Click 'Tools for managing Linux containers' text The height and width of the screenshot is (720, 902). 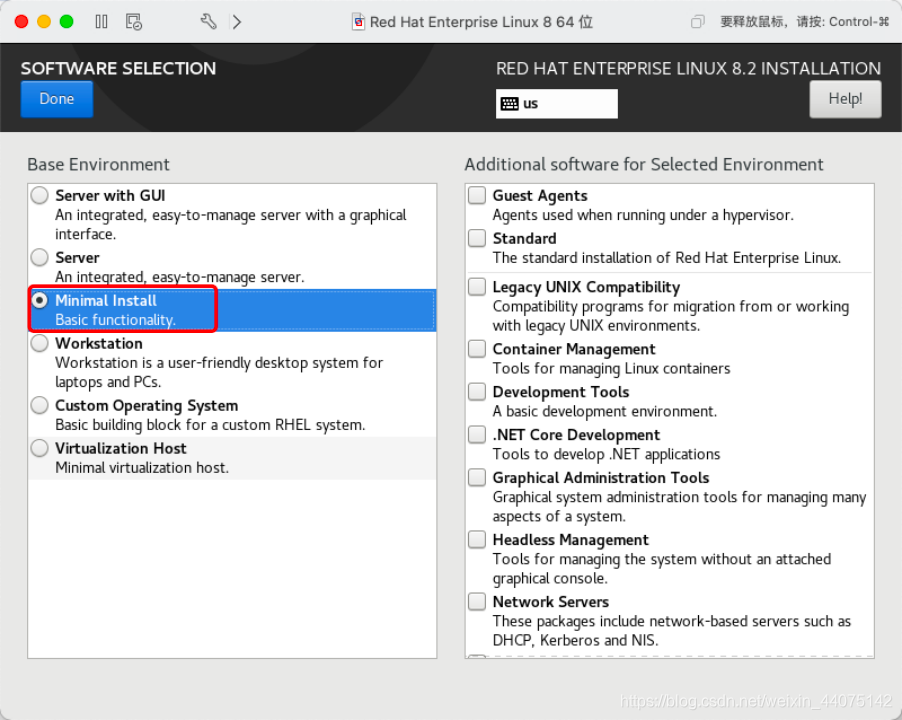(611, 368)
